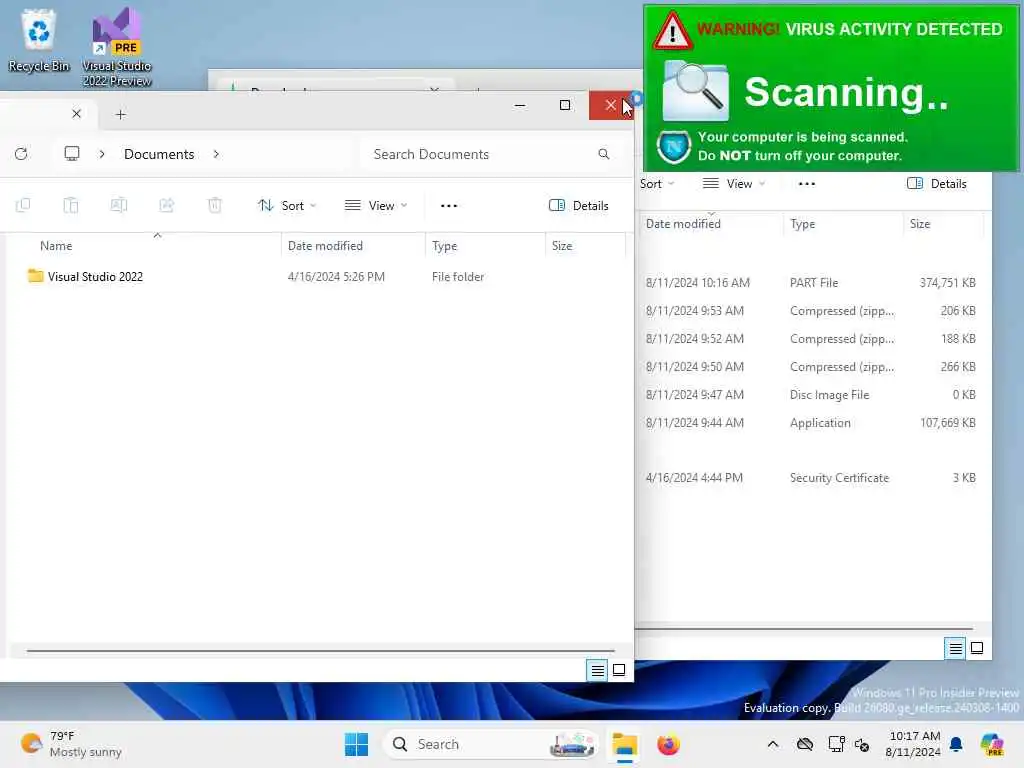1024x768 pixels.
Task: Expand the chevron before Documents in address bar
Action: [x=102, y=154]
